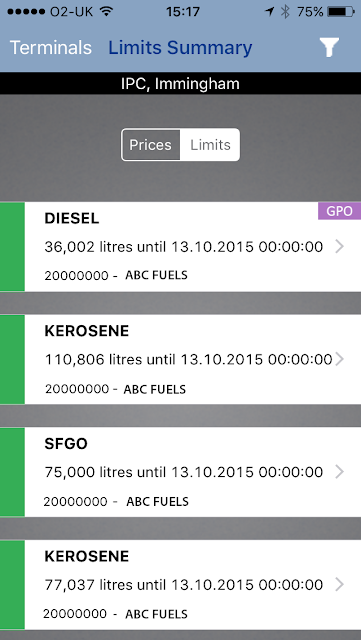
Task: Click the purple GPO badge on Diesel
Action: [x=339, y=211]
